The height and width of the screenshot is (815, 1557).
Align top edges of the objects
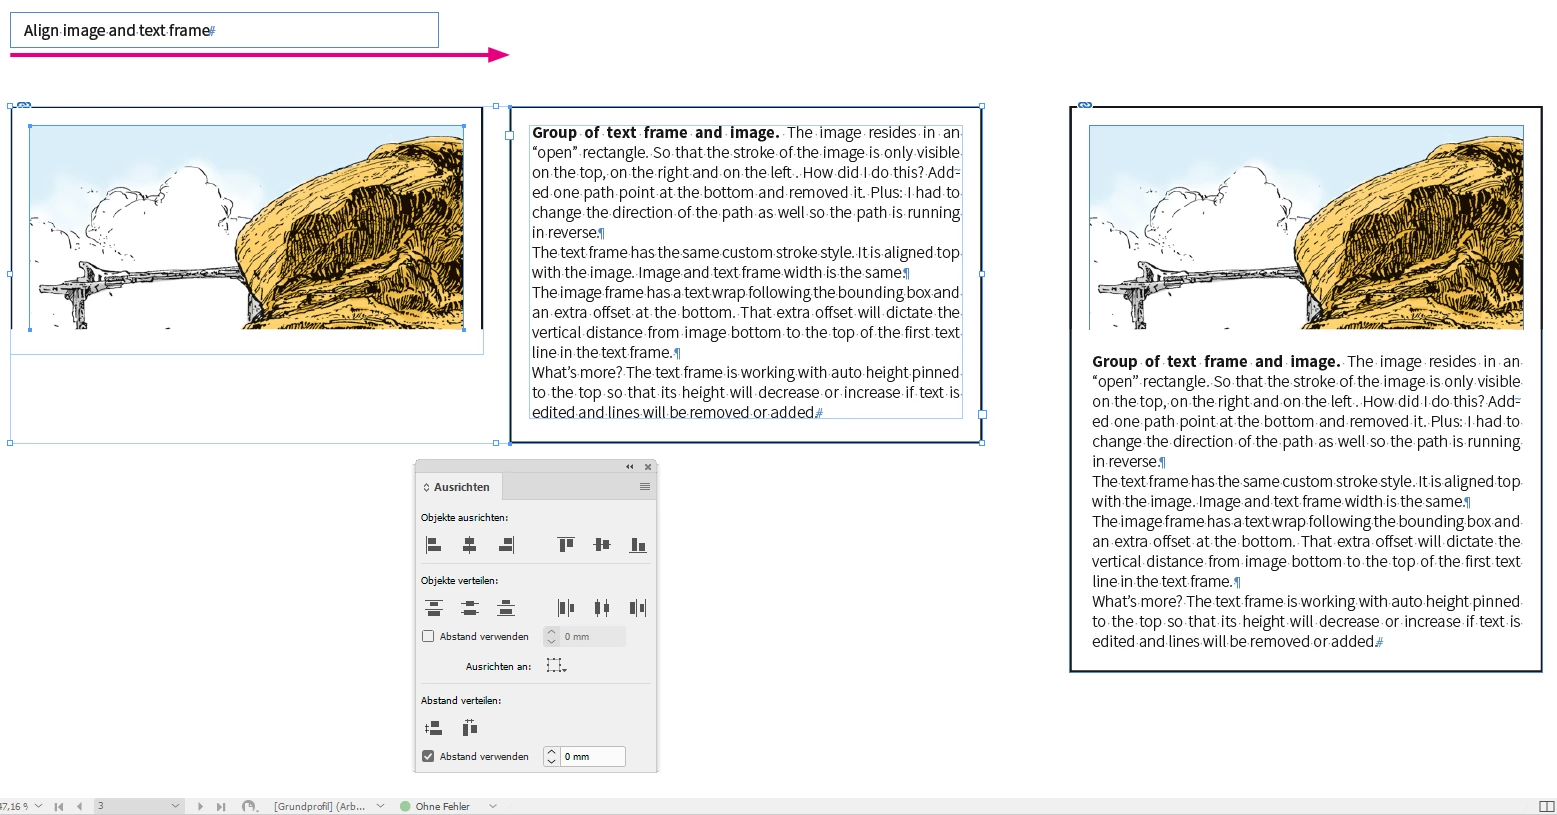(566, 545)
